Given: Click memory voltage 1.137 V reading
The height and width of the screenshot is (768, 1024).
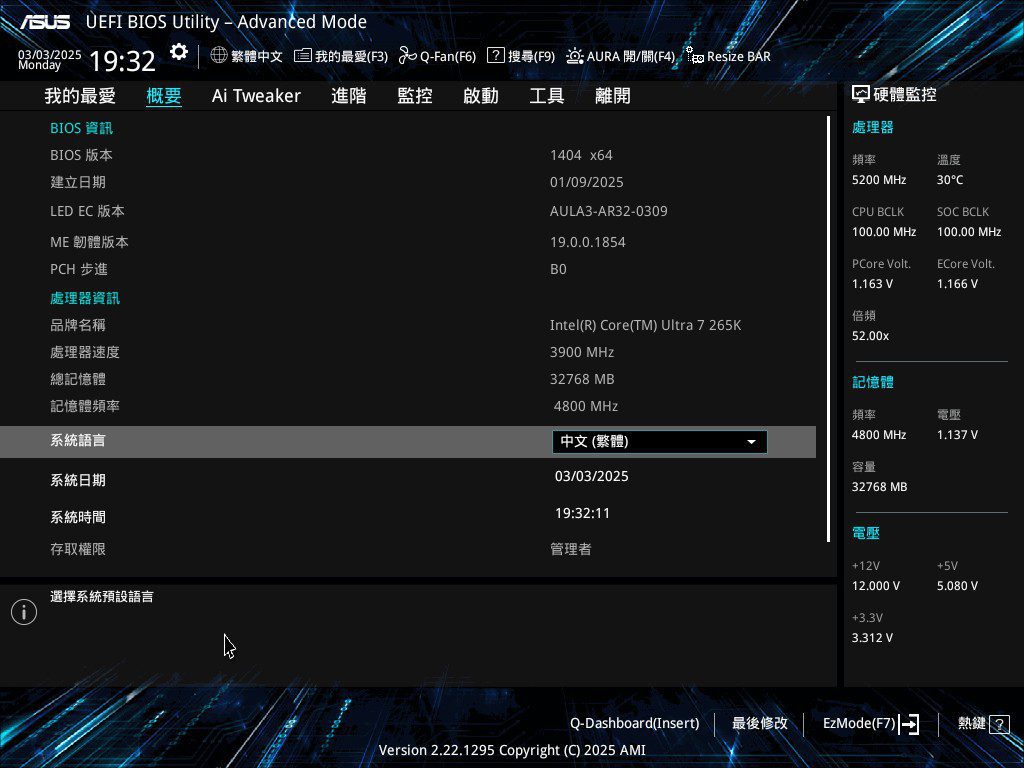Looking at the screenshot, I should [957, 434].
